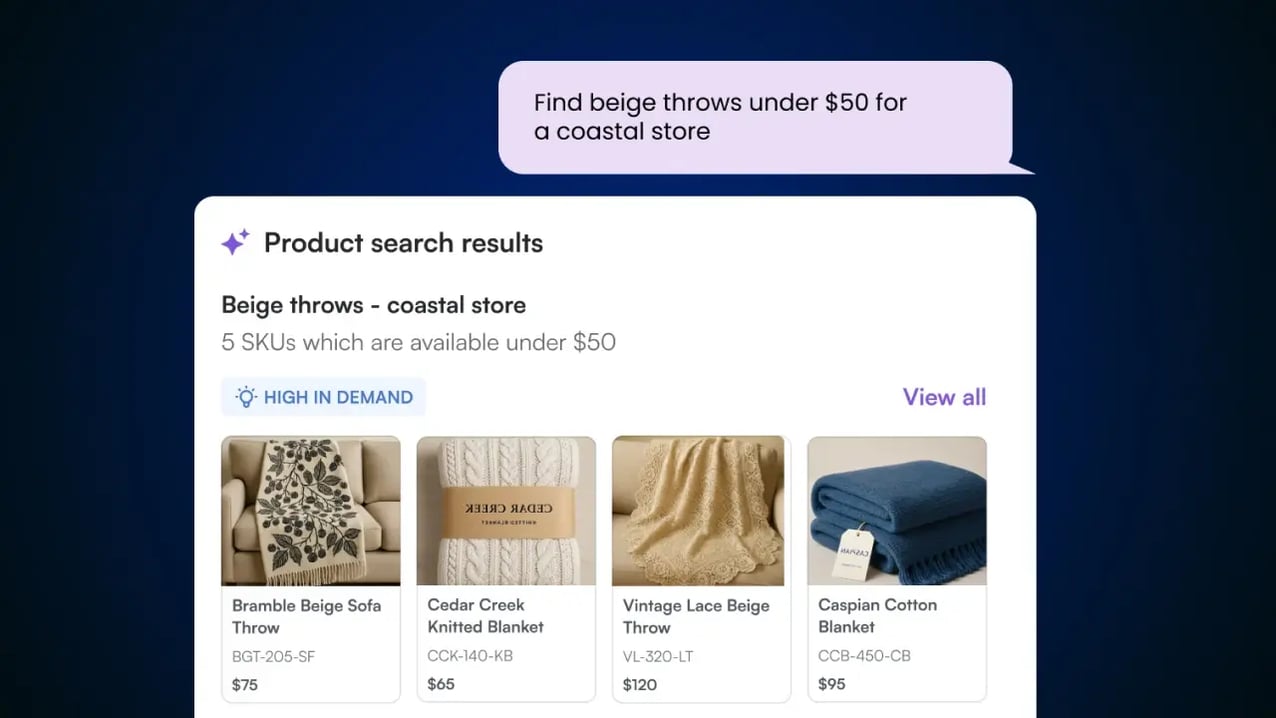The image size is (1276, 718).
Task: Click the Caspian Cotton Blanket title
Action: [x=877, y=616]
